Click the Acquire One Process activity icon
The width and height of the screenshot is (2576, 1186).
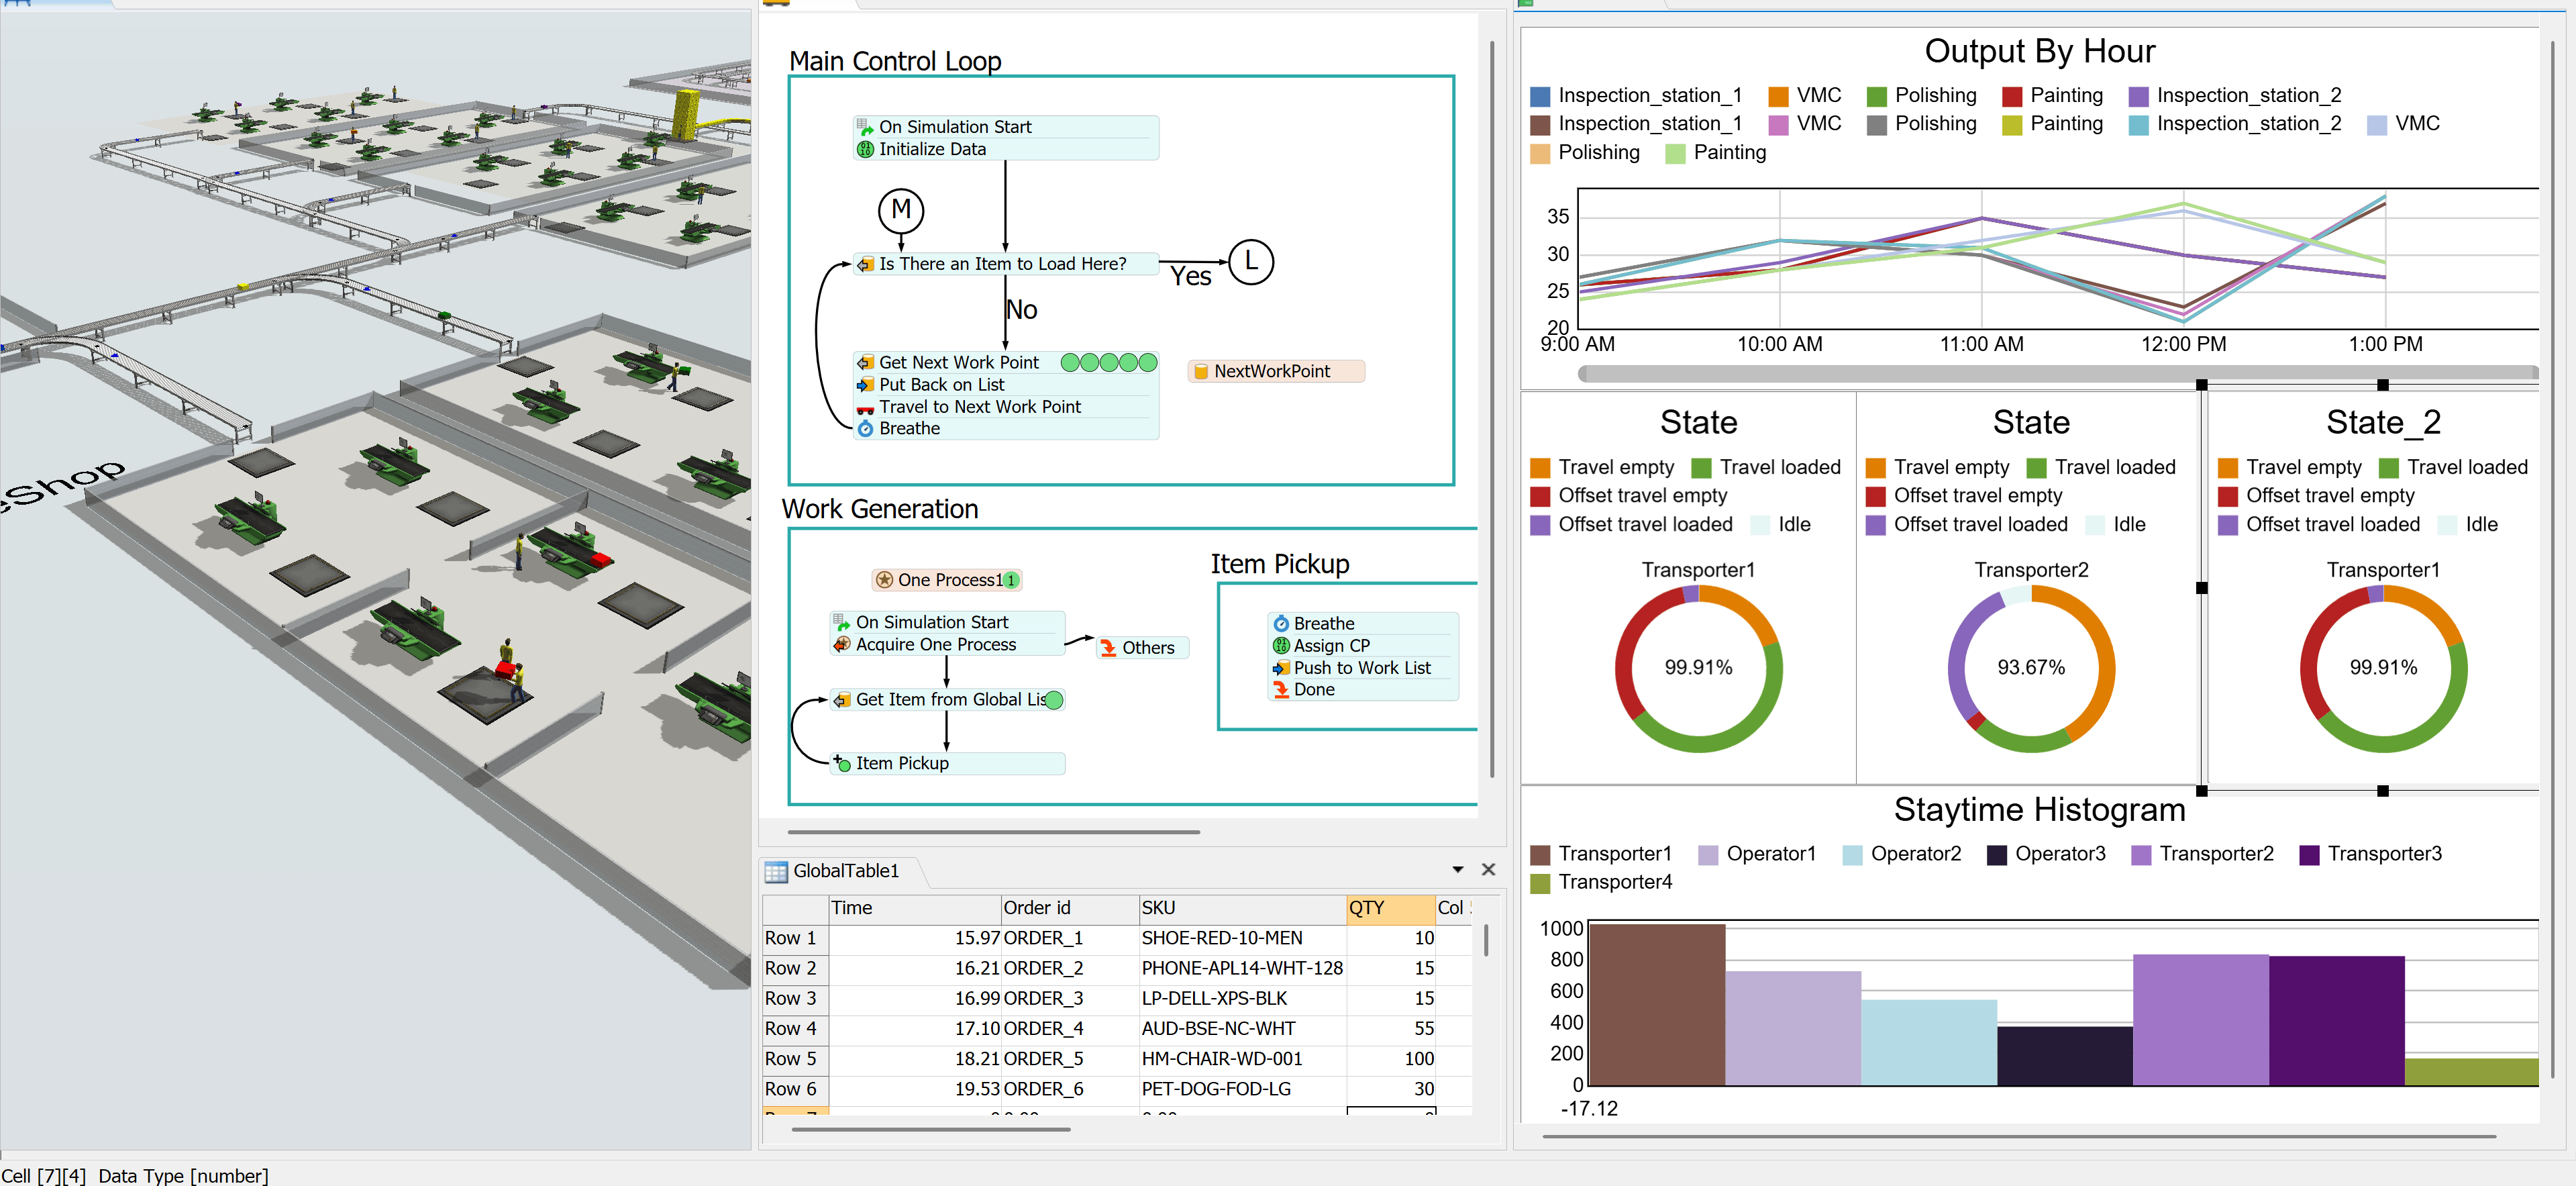(842, 645)
